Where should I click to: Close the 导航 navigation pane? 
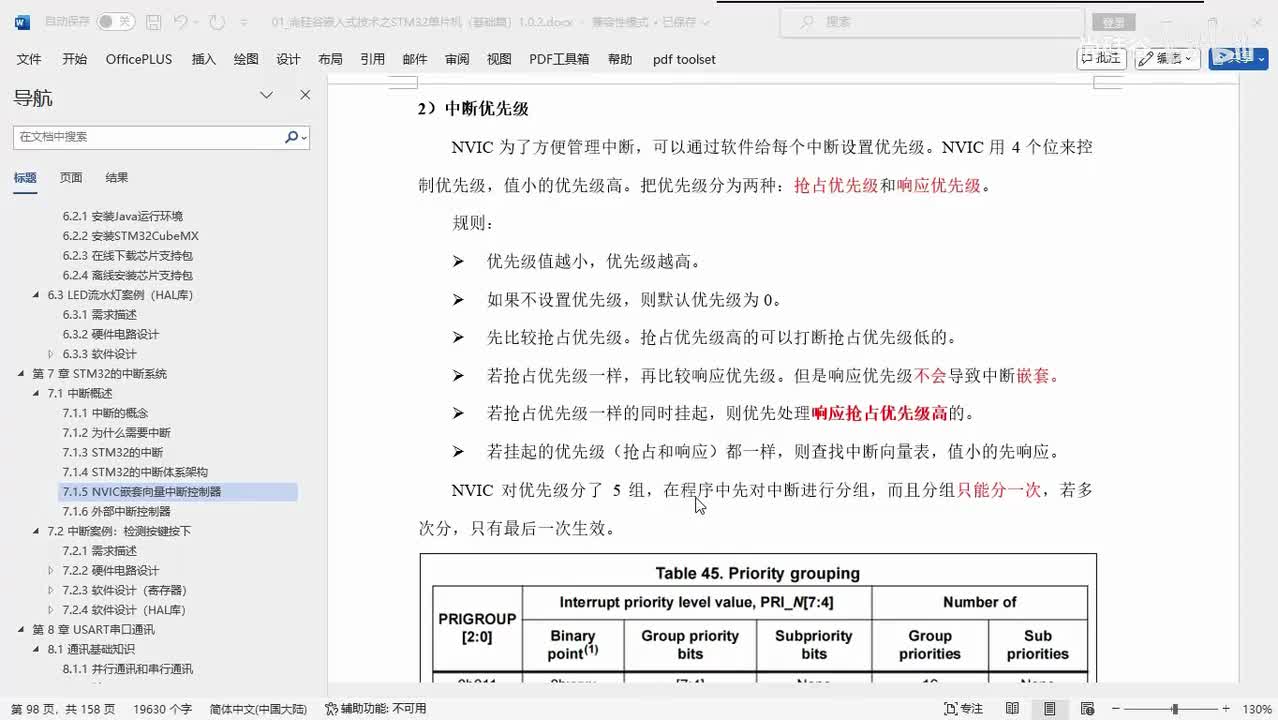pos(305,95)
